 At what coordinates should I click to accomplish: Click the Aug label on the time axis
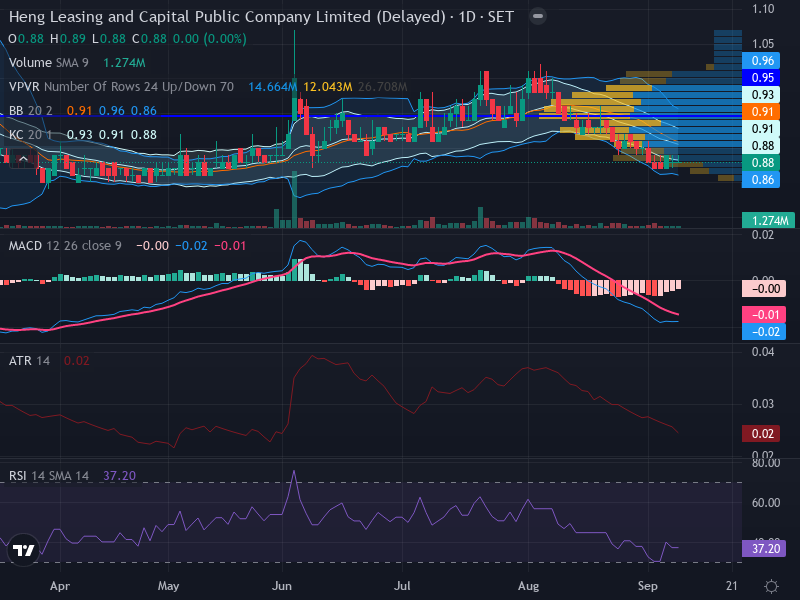(x=528, y=586)
